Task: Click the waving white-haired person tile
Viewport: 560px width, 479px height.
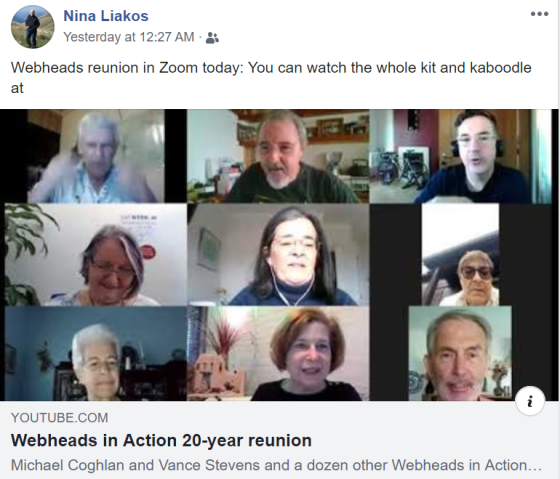Action: coord(96,156)
